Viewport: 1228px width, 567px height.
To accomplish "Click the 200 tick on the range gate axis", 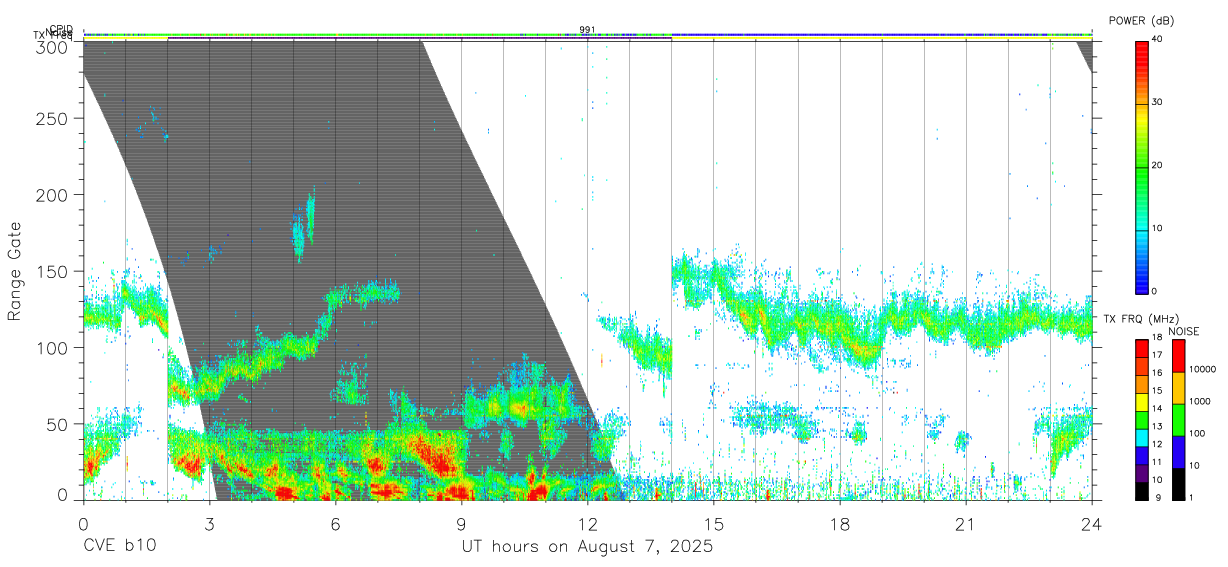I will pyautogui.click(x=53, y=194).
